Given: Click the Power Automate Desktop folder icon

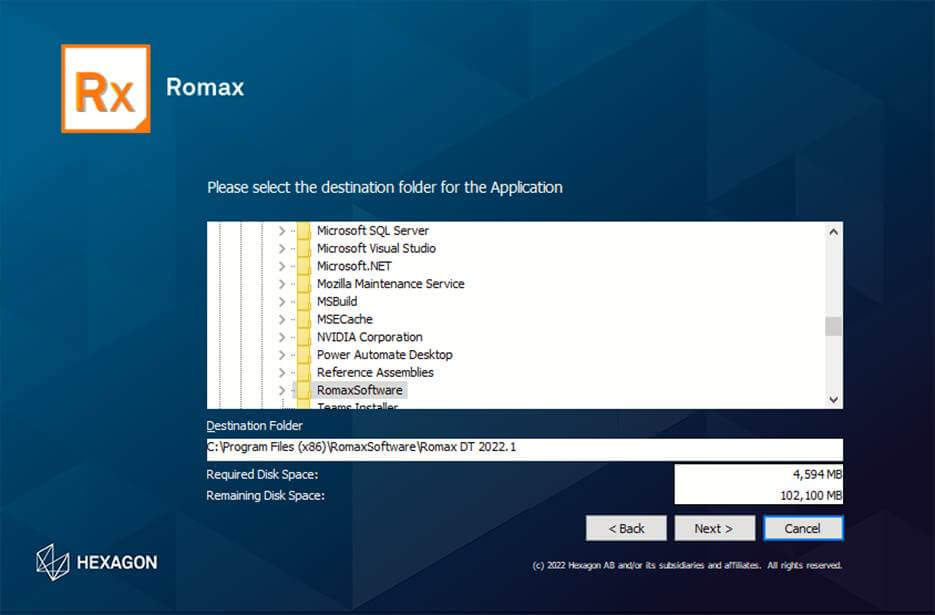Looking at the screenshot, I should point(304,355).
